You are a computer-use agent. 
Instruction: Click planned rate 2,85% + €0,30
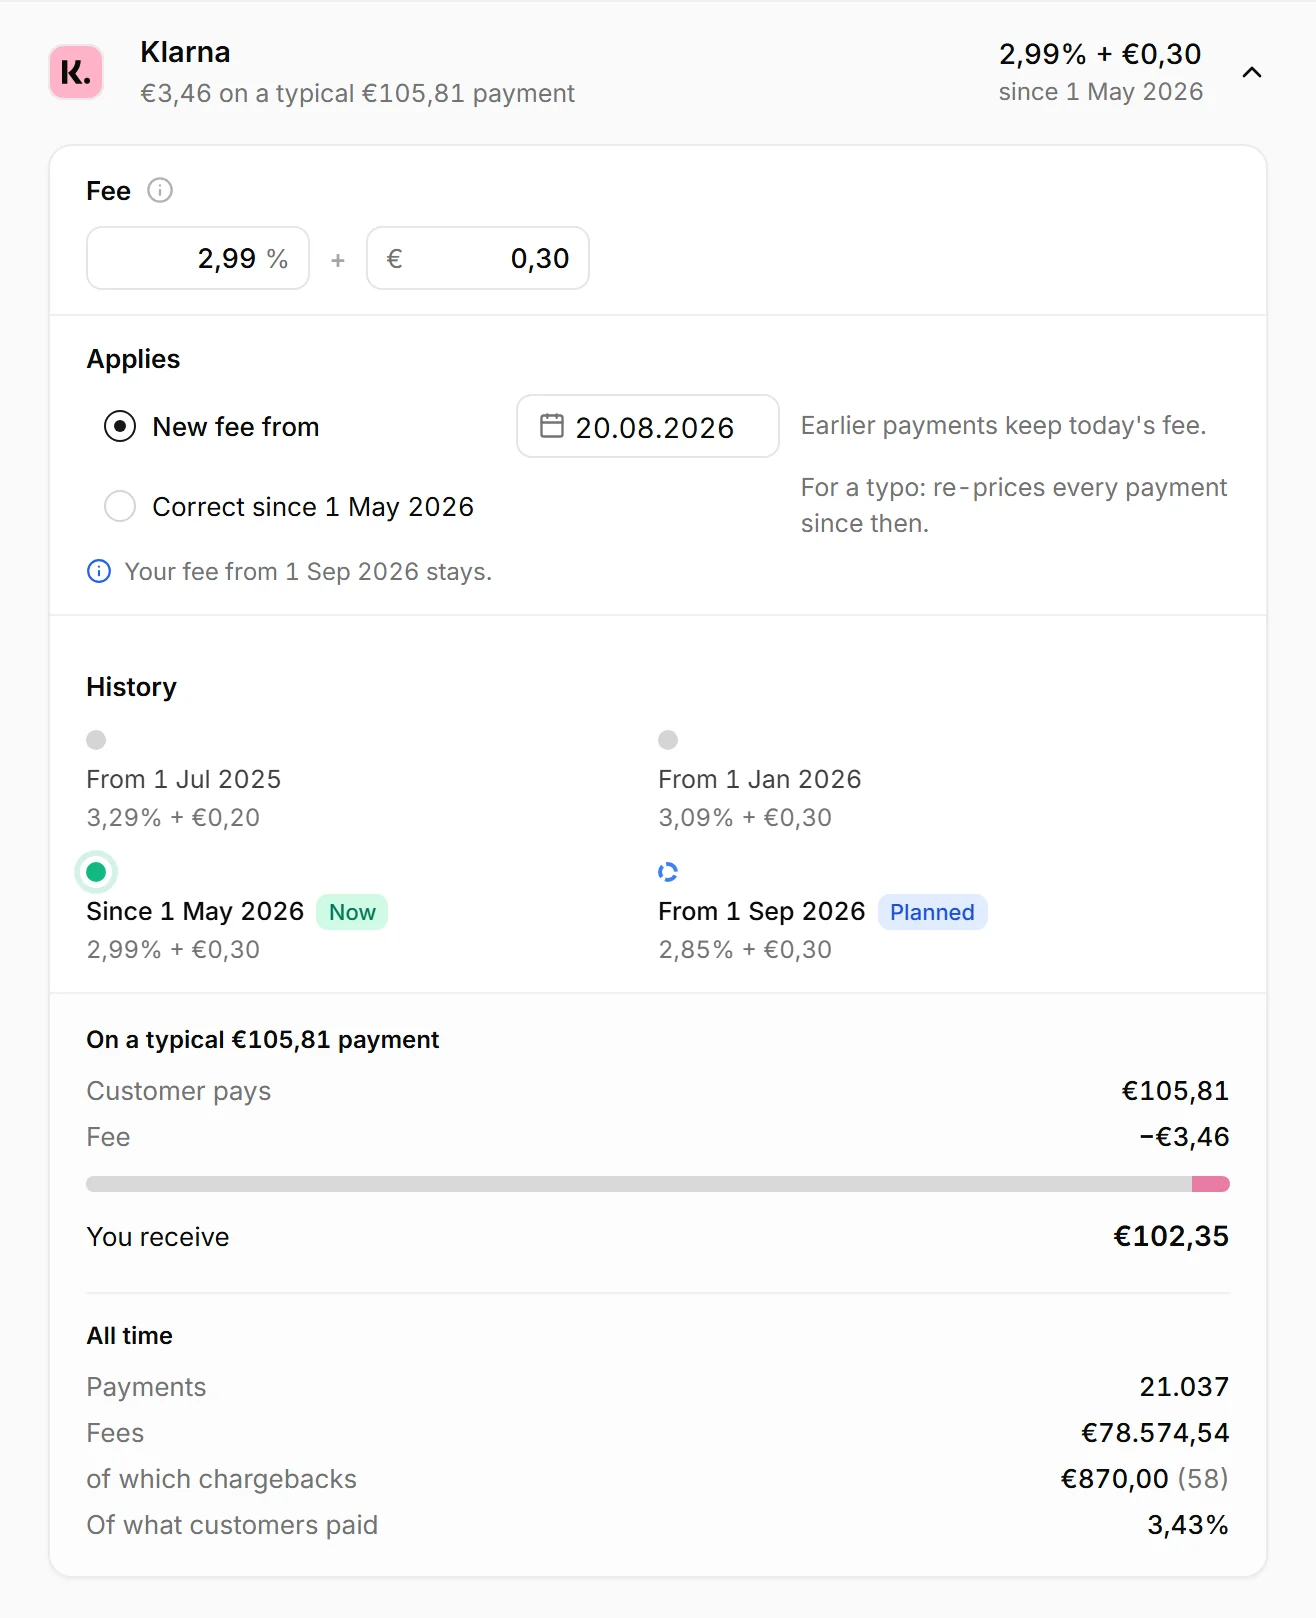[745, 950]
